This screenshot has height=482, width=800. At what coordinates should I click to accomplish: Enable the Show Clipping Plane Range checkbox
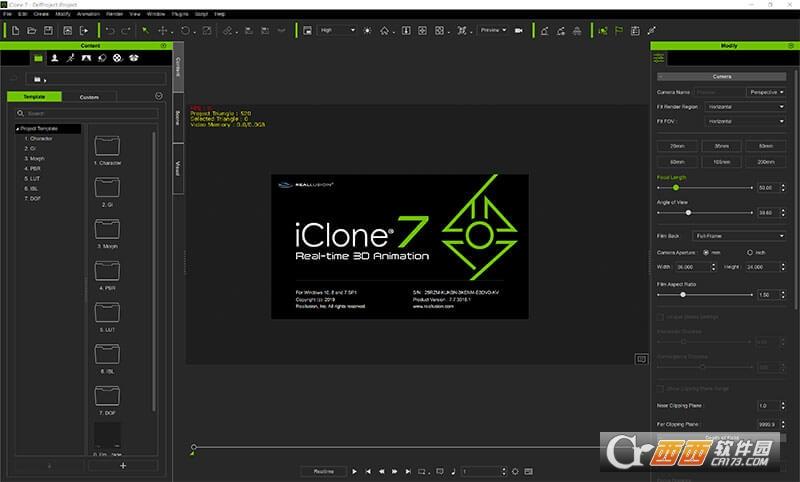[x=660, y=389]
